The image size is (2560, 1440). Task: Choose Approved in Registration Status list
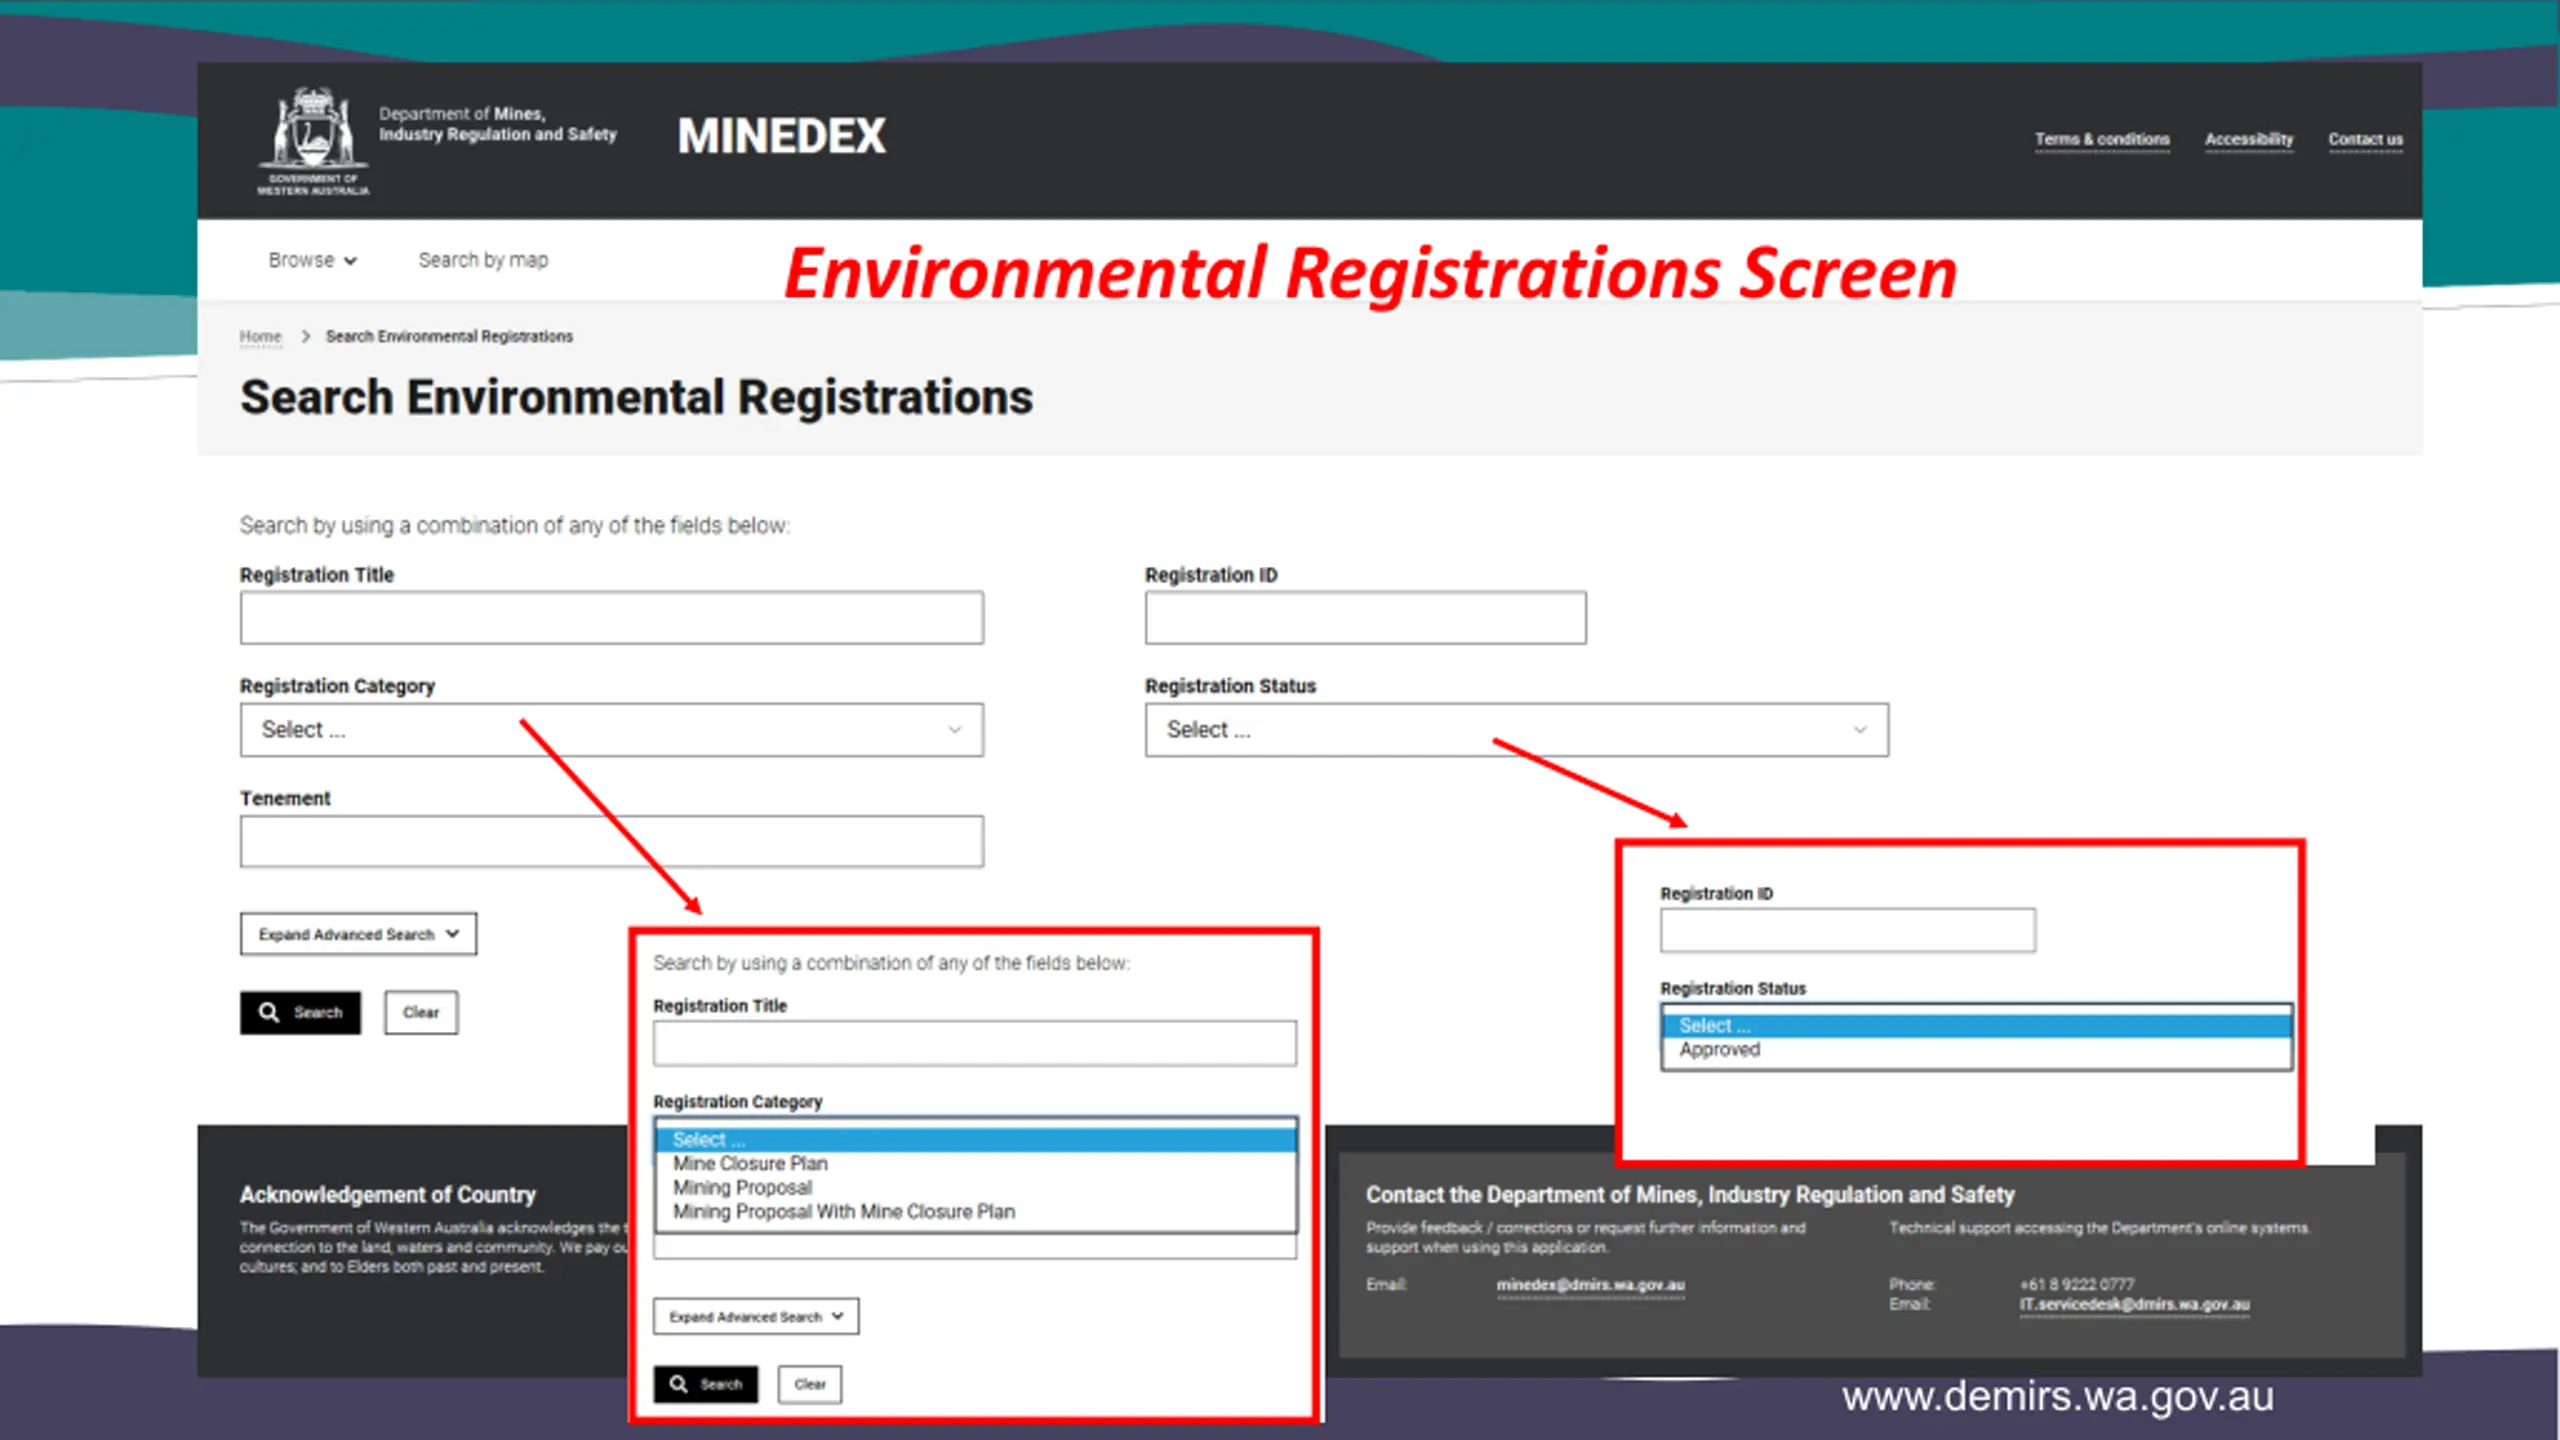pos(1976,1049)
